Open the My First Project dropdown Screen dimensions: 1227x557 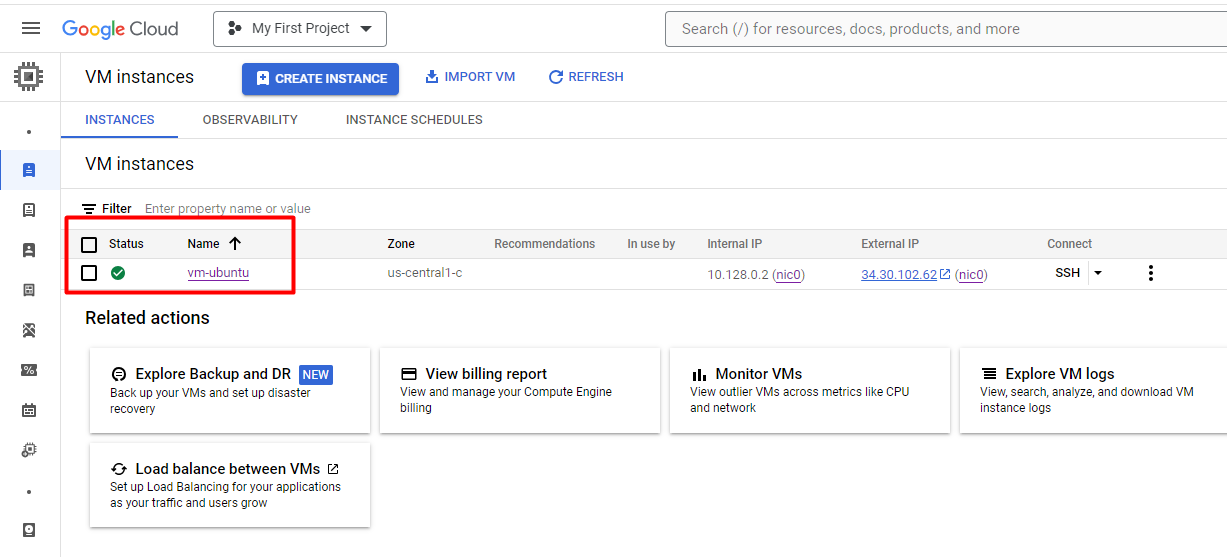(x=300, y=29)
